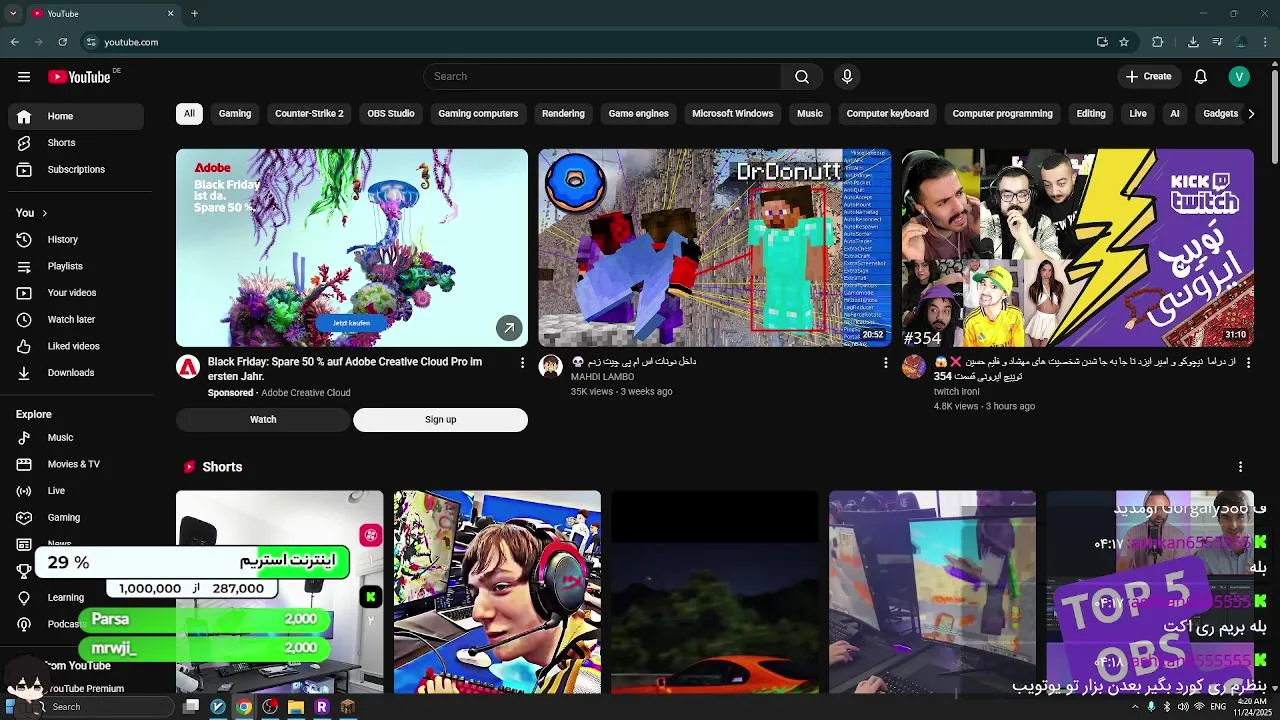This screenshot has height=720, width=1280.
Task: Select the Counter-Strike 2 chip
Action: pos(309,114)
